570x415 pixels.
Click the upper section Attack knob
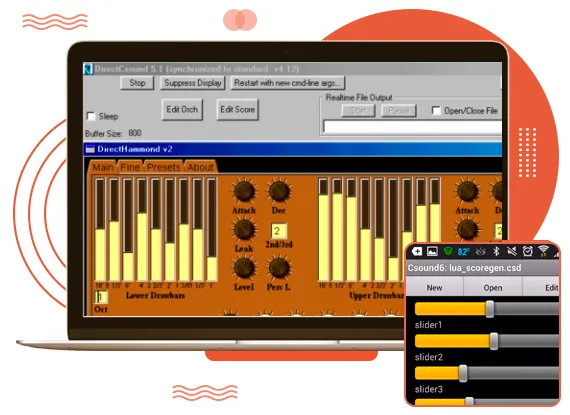pyautogui.click(x=467, y=191)
